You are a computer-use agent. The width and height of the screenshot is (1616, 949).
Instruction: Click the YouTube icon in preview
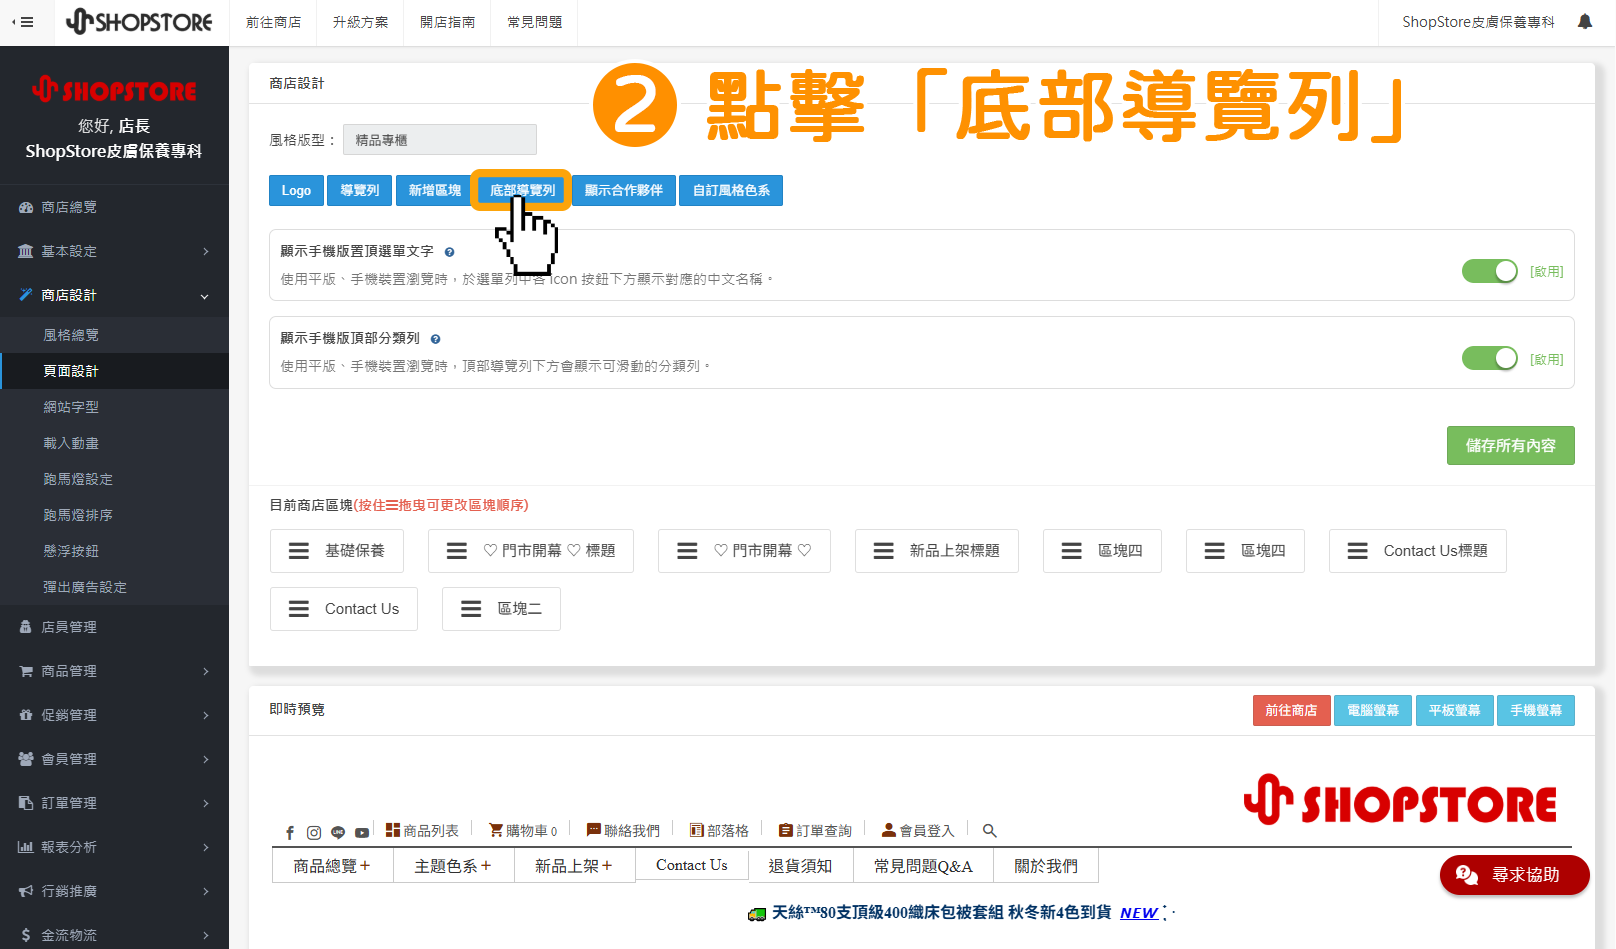(362, 832)
